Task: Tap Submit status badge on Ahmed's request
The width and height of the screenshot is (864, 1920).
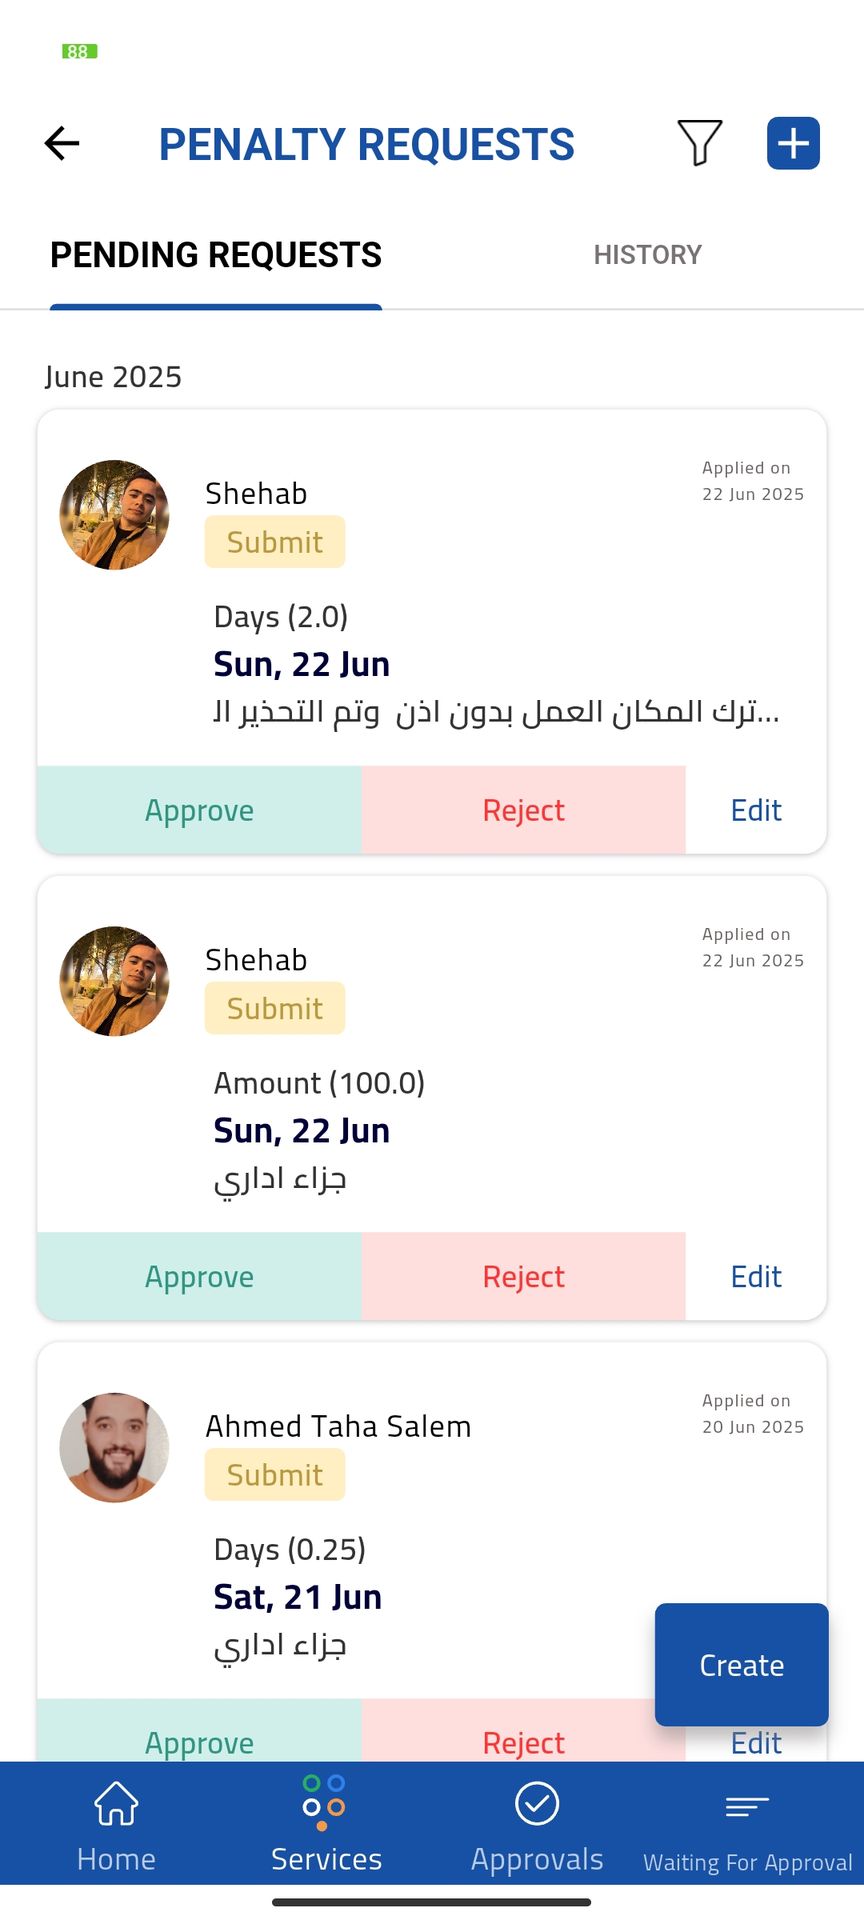Action: (275, 1475)
